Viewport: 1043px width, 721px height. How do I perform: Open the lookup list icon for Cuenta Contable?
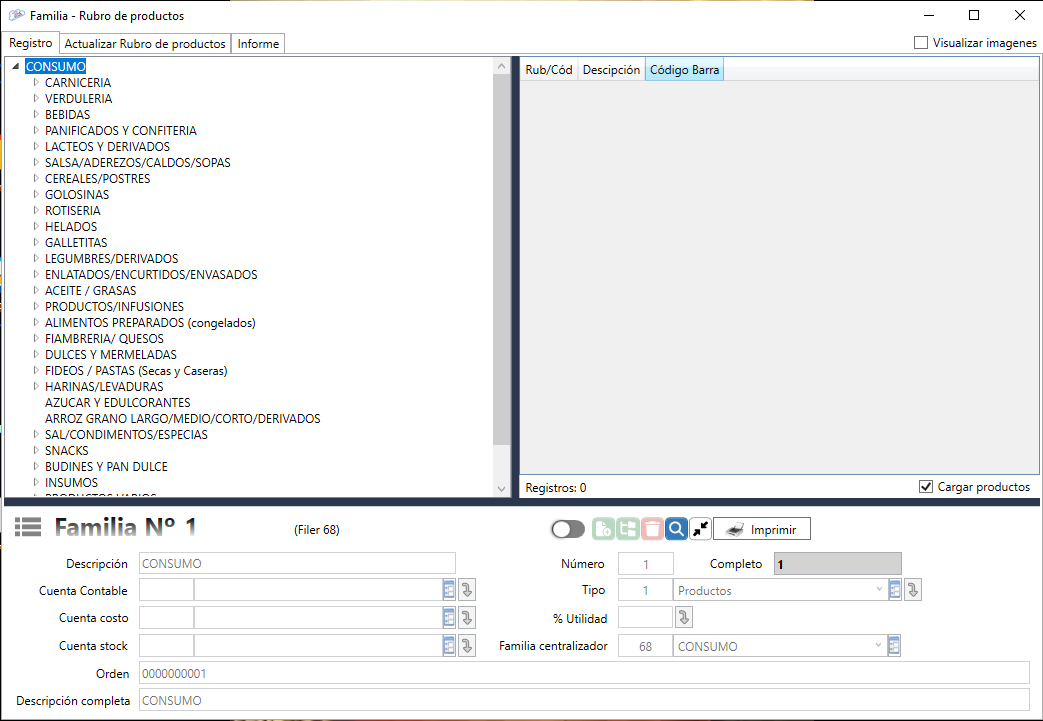click(448, 591)
